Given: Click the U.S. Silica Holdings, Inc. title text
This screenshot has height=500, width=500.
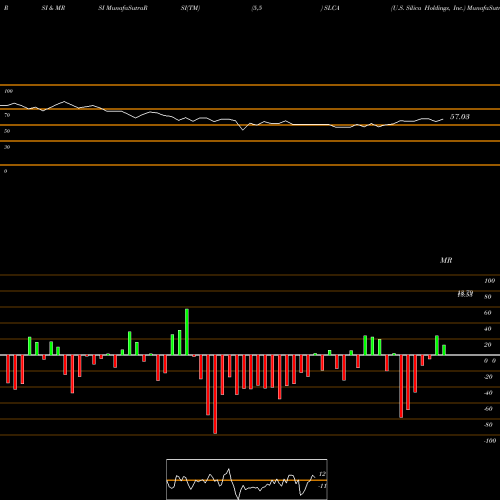Looking at the screenshot, I should 428,8.
